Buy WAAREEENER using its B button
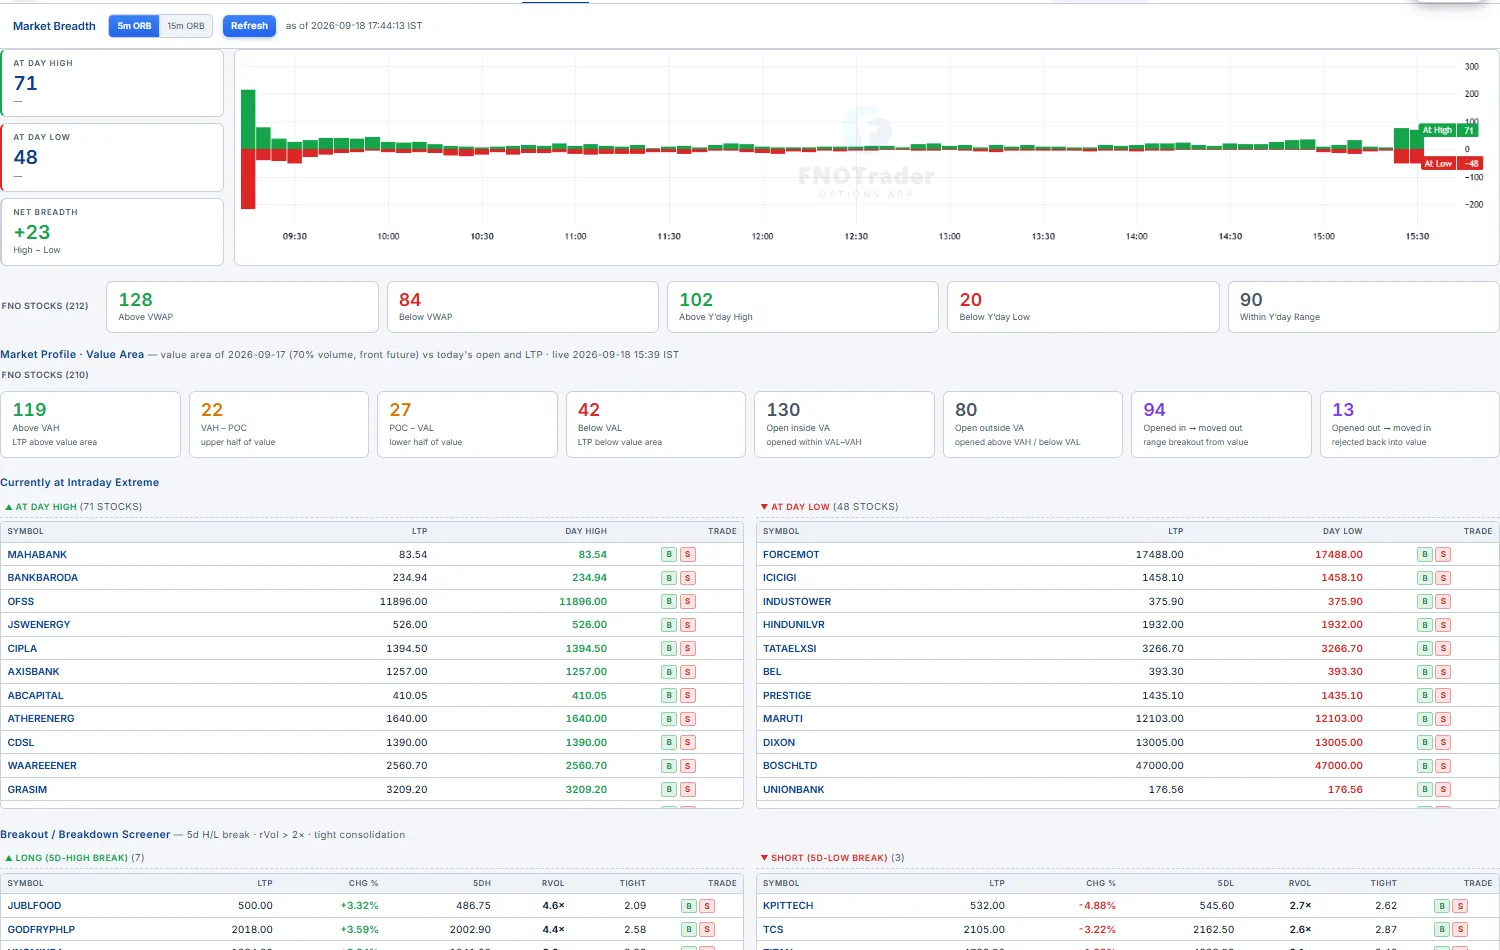 [x=669, y=766]
